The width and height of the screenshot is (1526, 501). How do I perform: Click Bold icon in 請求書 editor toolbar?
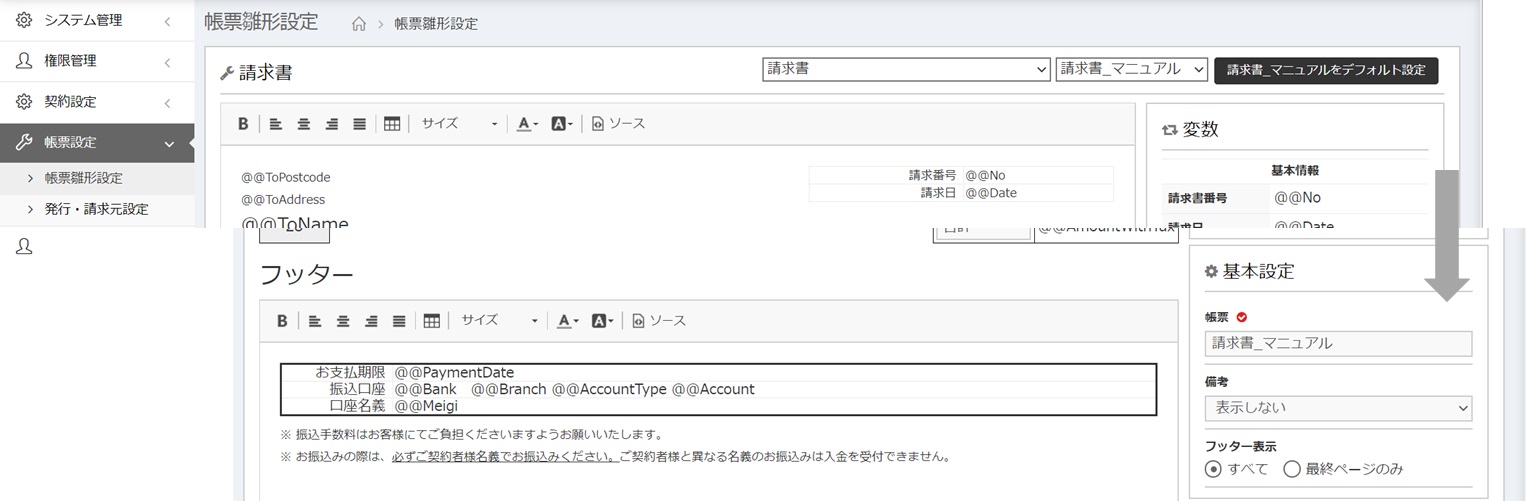pos(243,124)
